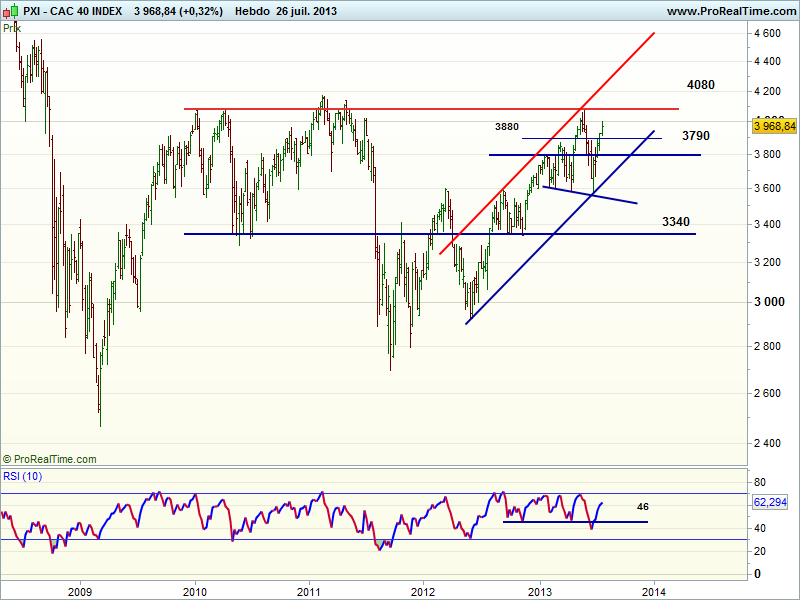Select the 3340 support level label
This screenshot has height=600, width=800.
click(x=676, y=221)
